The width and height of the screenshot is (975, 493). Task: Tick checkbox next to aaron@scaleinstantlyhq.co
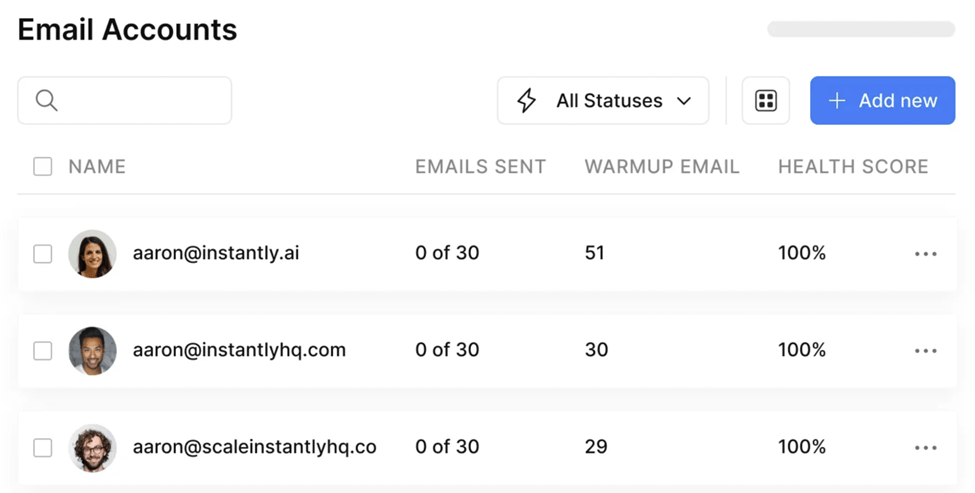(43, 448)
